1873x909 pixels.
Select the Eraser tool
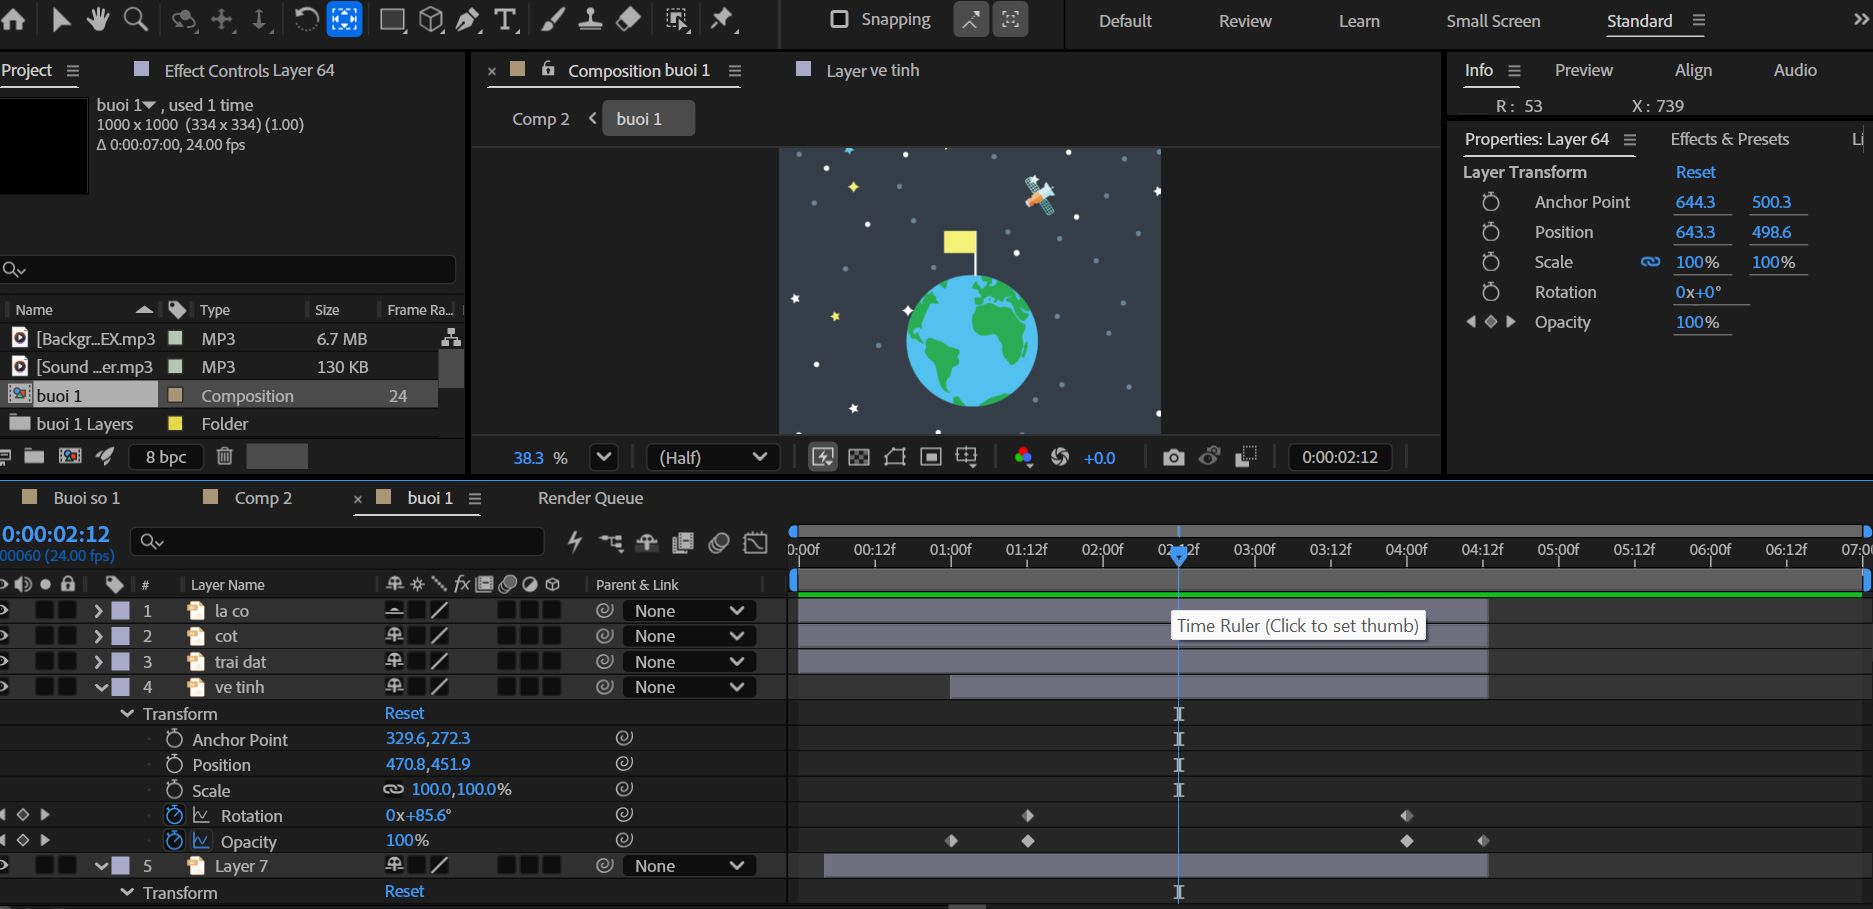point(629,19)
